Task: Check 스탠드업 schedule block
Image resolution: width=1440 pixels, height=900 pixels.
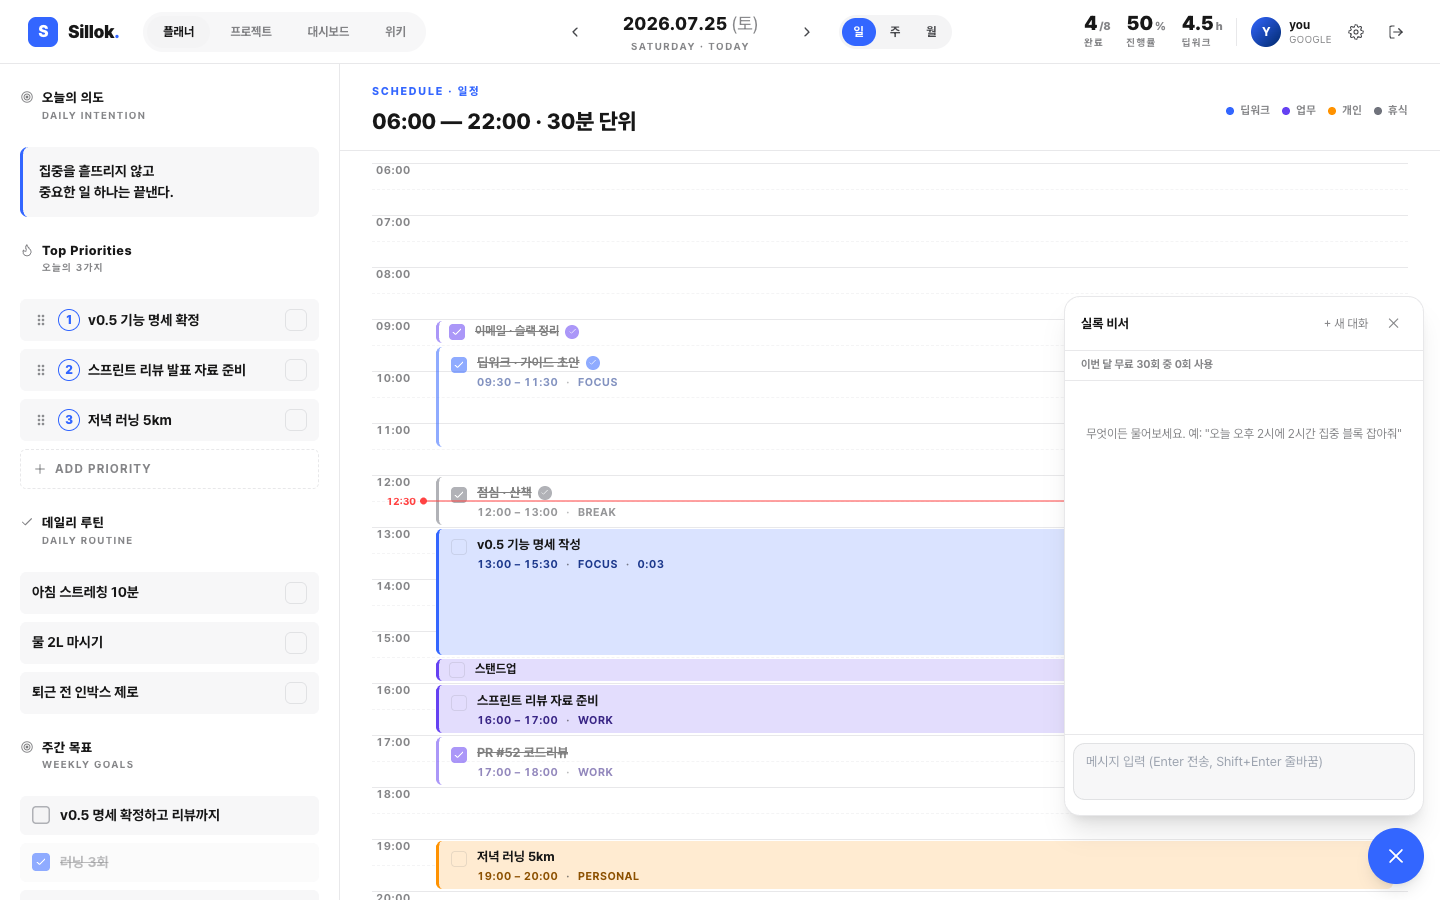Action: coord(457,670)
